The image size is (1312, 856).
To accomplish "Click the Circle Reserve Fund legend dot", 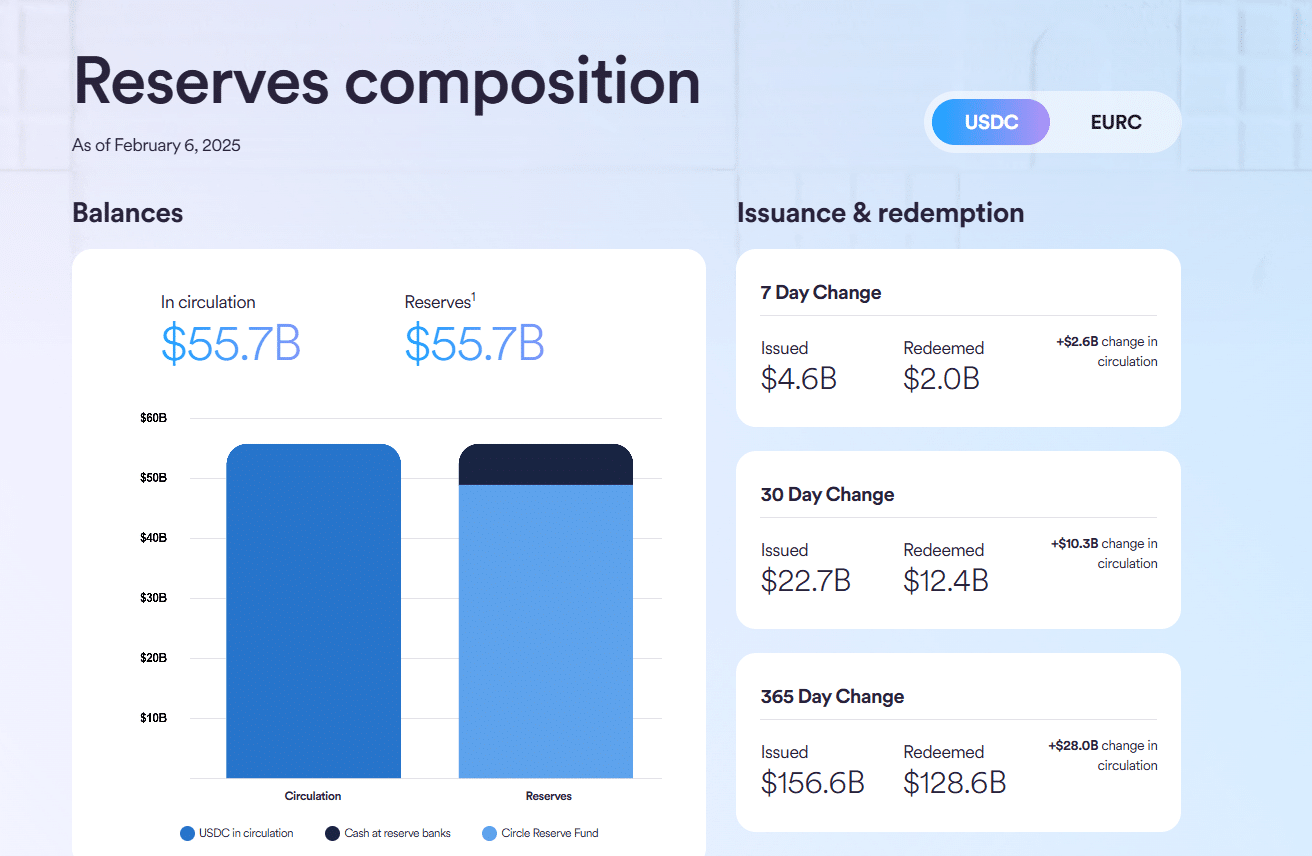I will pos(489,833).
